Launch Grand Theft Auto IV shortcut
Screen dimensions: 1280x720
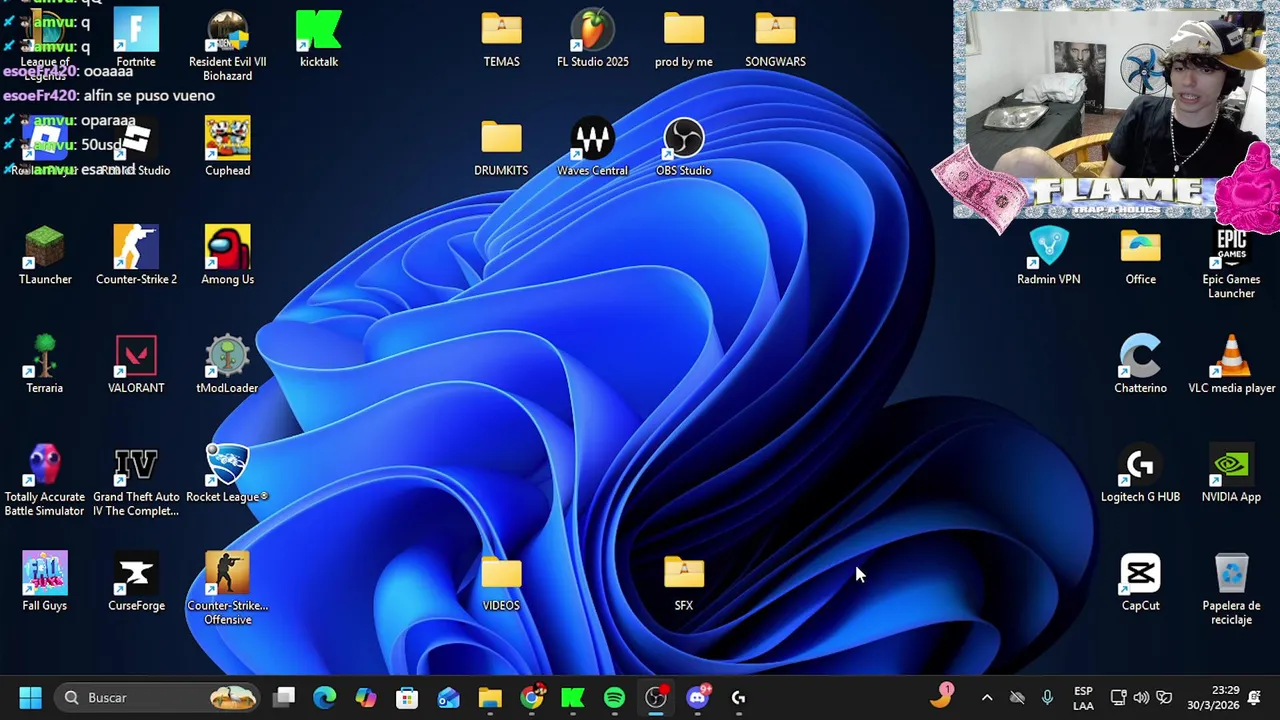click(136, 480)
